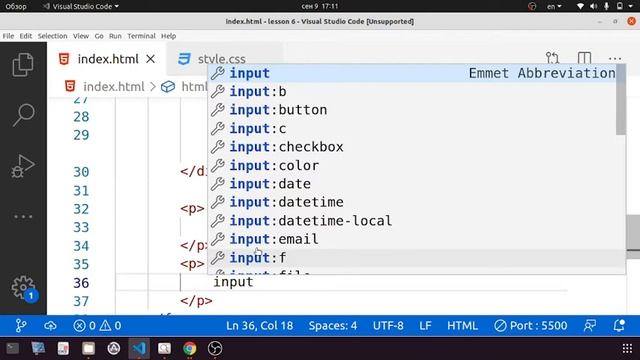Open Run and Debug view
The image size is (640, 360).
23,166
